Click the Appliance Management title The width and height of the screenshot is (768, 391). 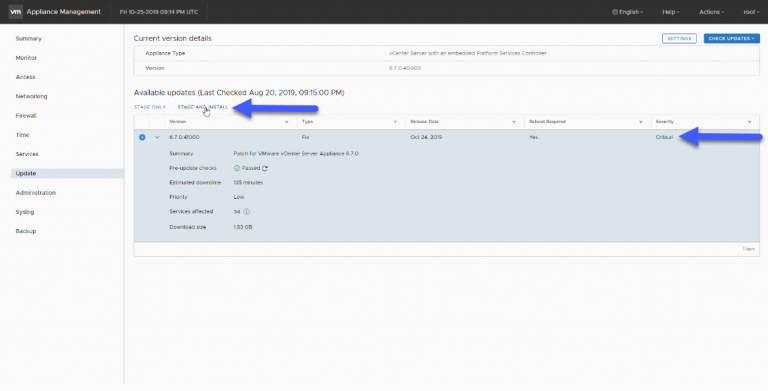(64, 12)
